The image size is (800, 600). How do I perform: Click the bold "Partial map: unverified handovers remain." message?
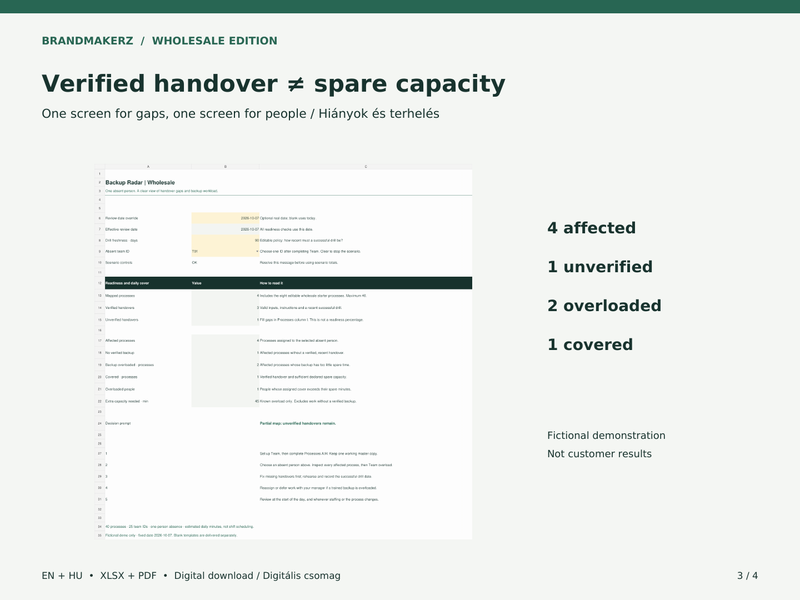[298, 423]
